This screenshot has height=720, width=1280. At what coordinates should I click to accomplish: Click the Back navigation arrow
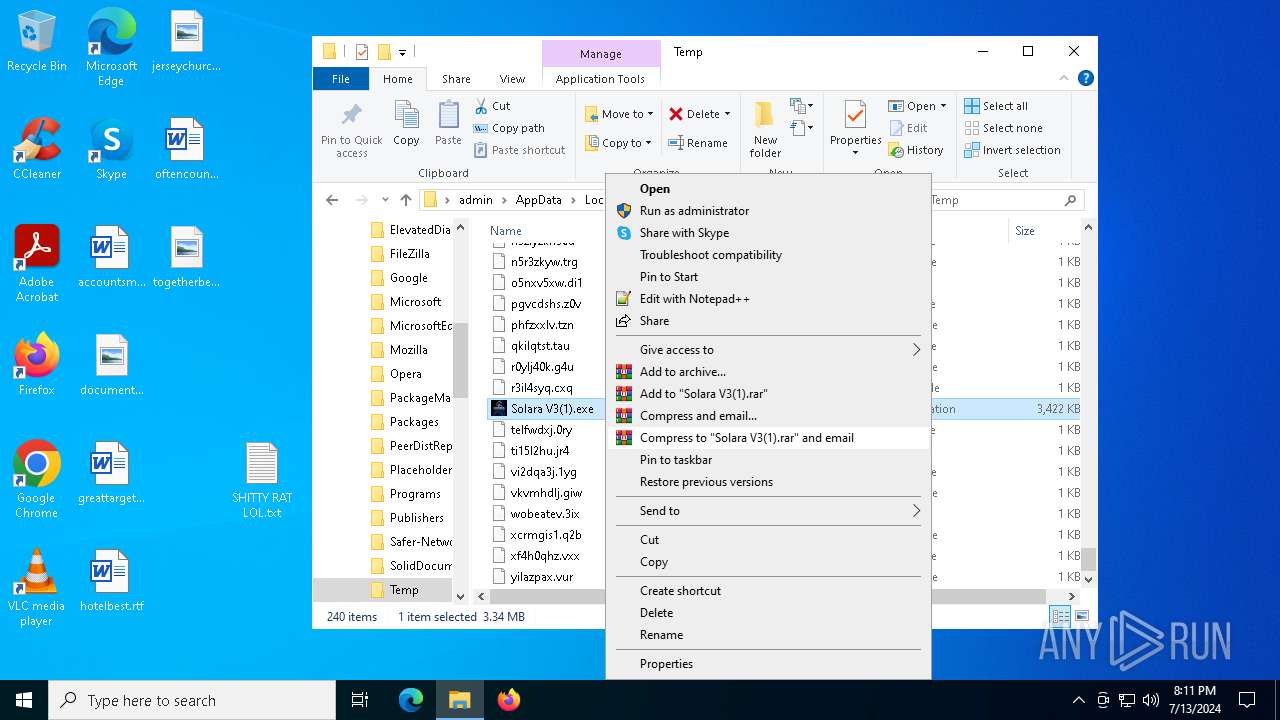point(332,200)
